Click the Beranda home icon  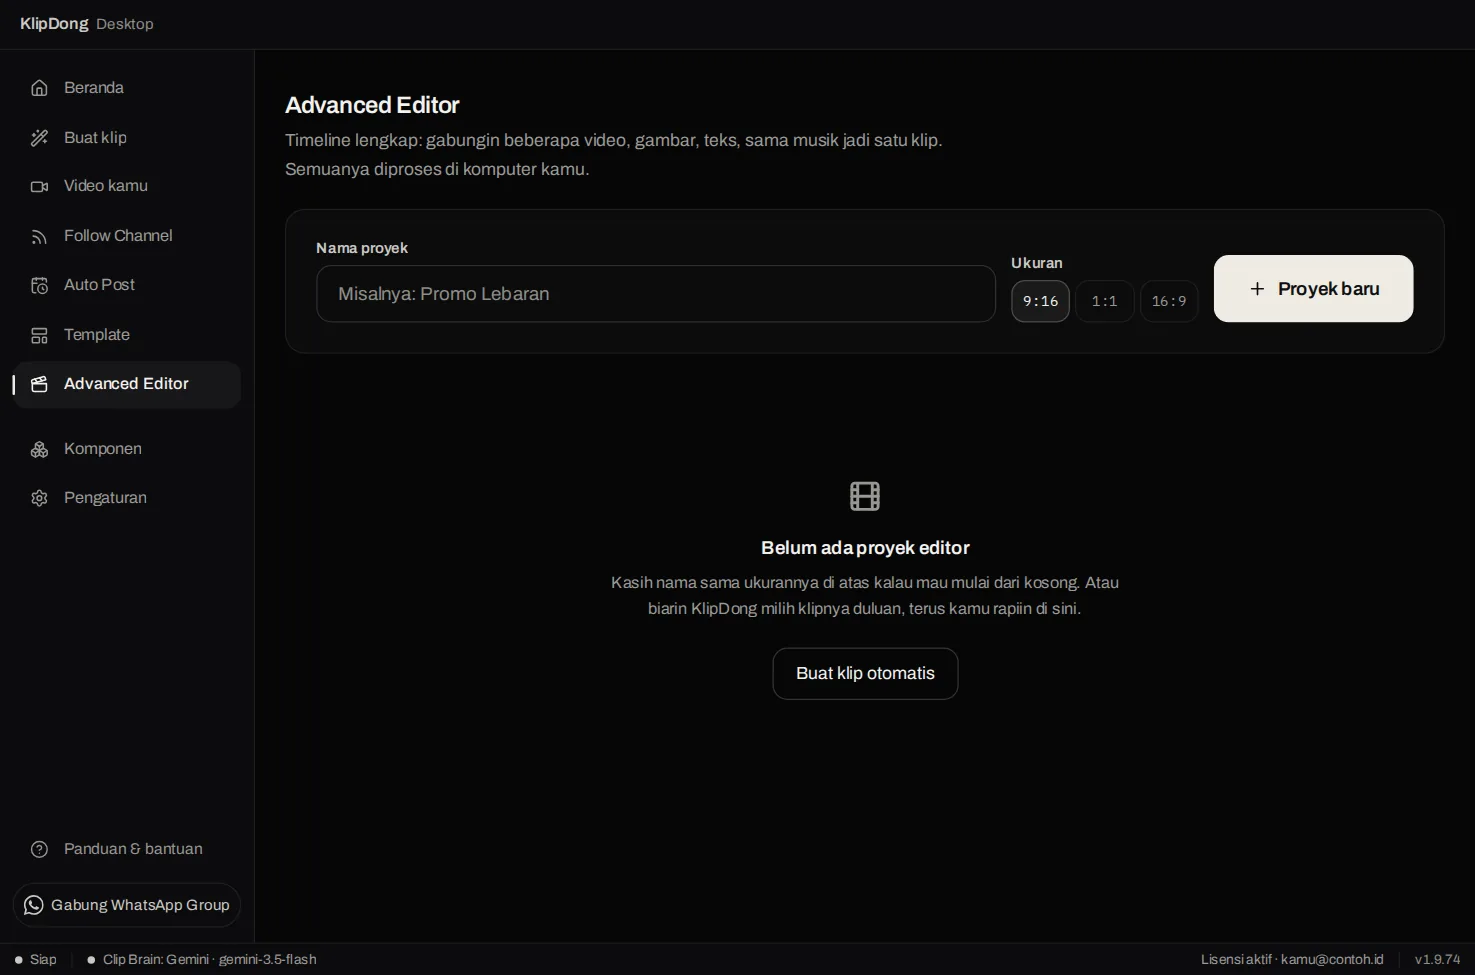point(39,88)
